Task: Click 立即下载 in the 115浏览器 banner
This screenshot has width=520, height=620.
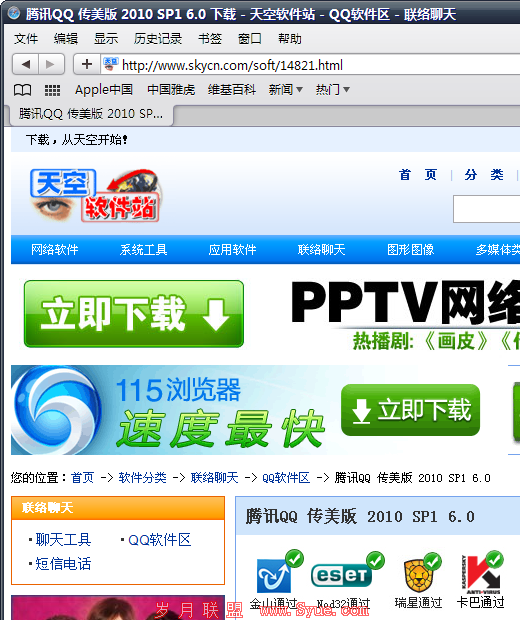Action: [x=410, y=410]
